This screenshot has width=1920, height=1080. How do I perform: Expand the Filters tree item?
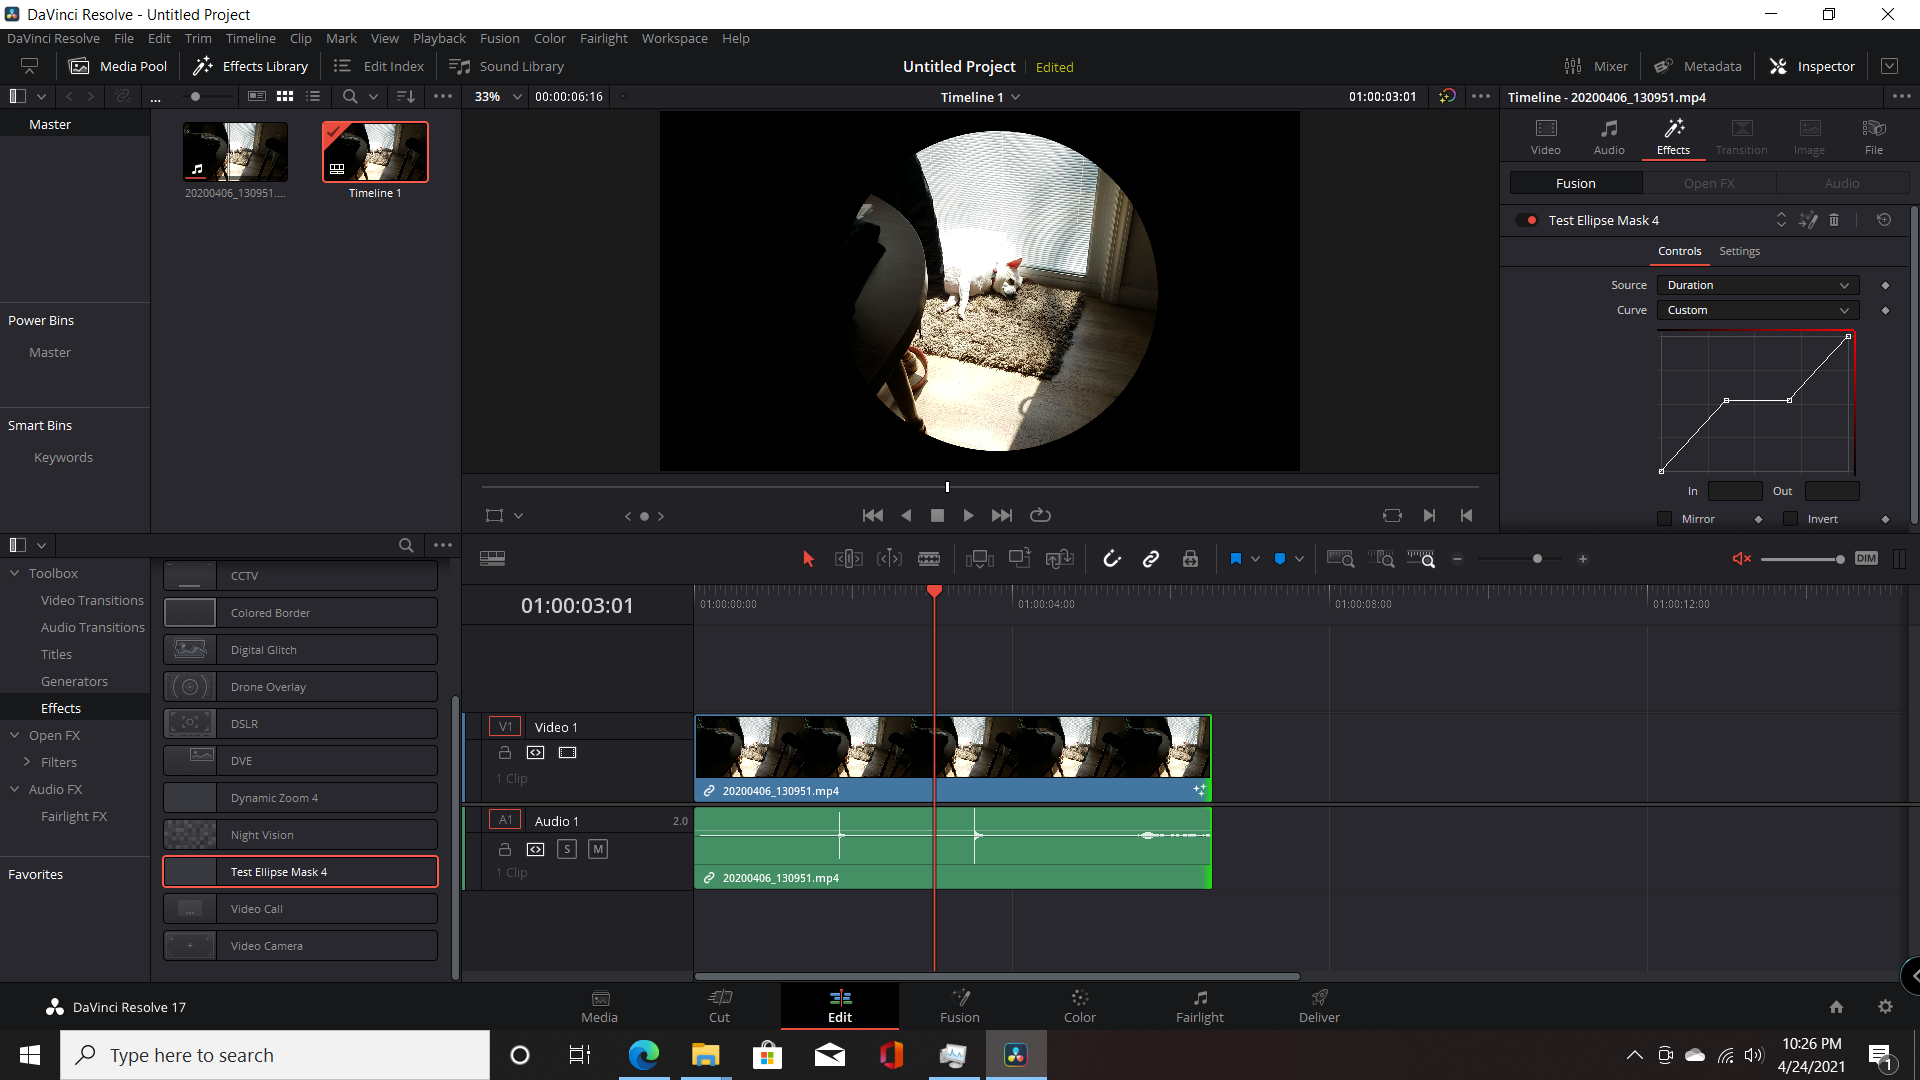[27, 762]
